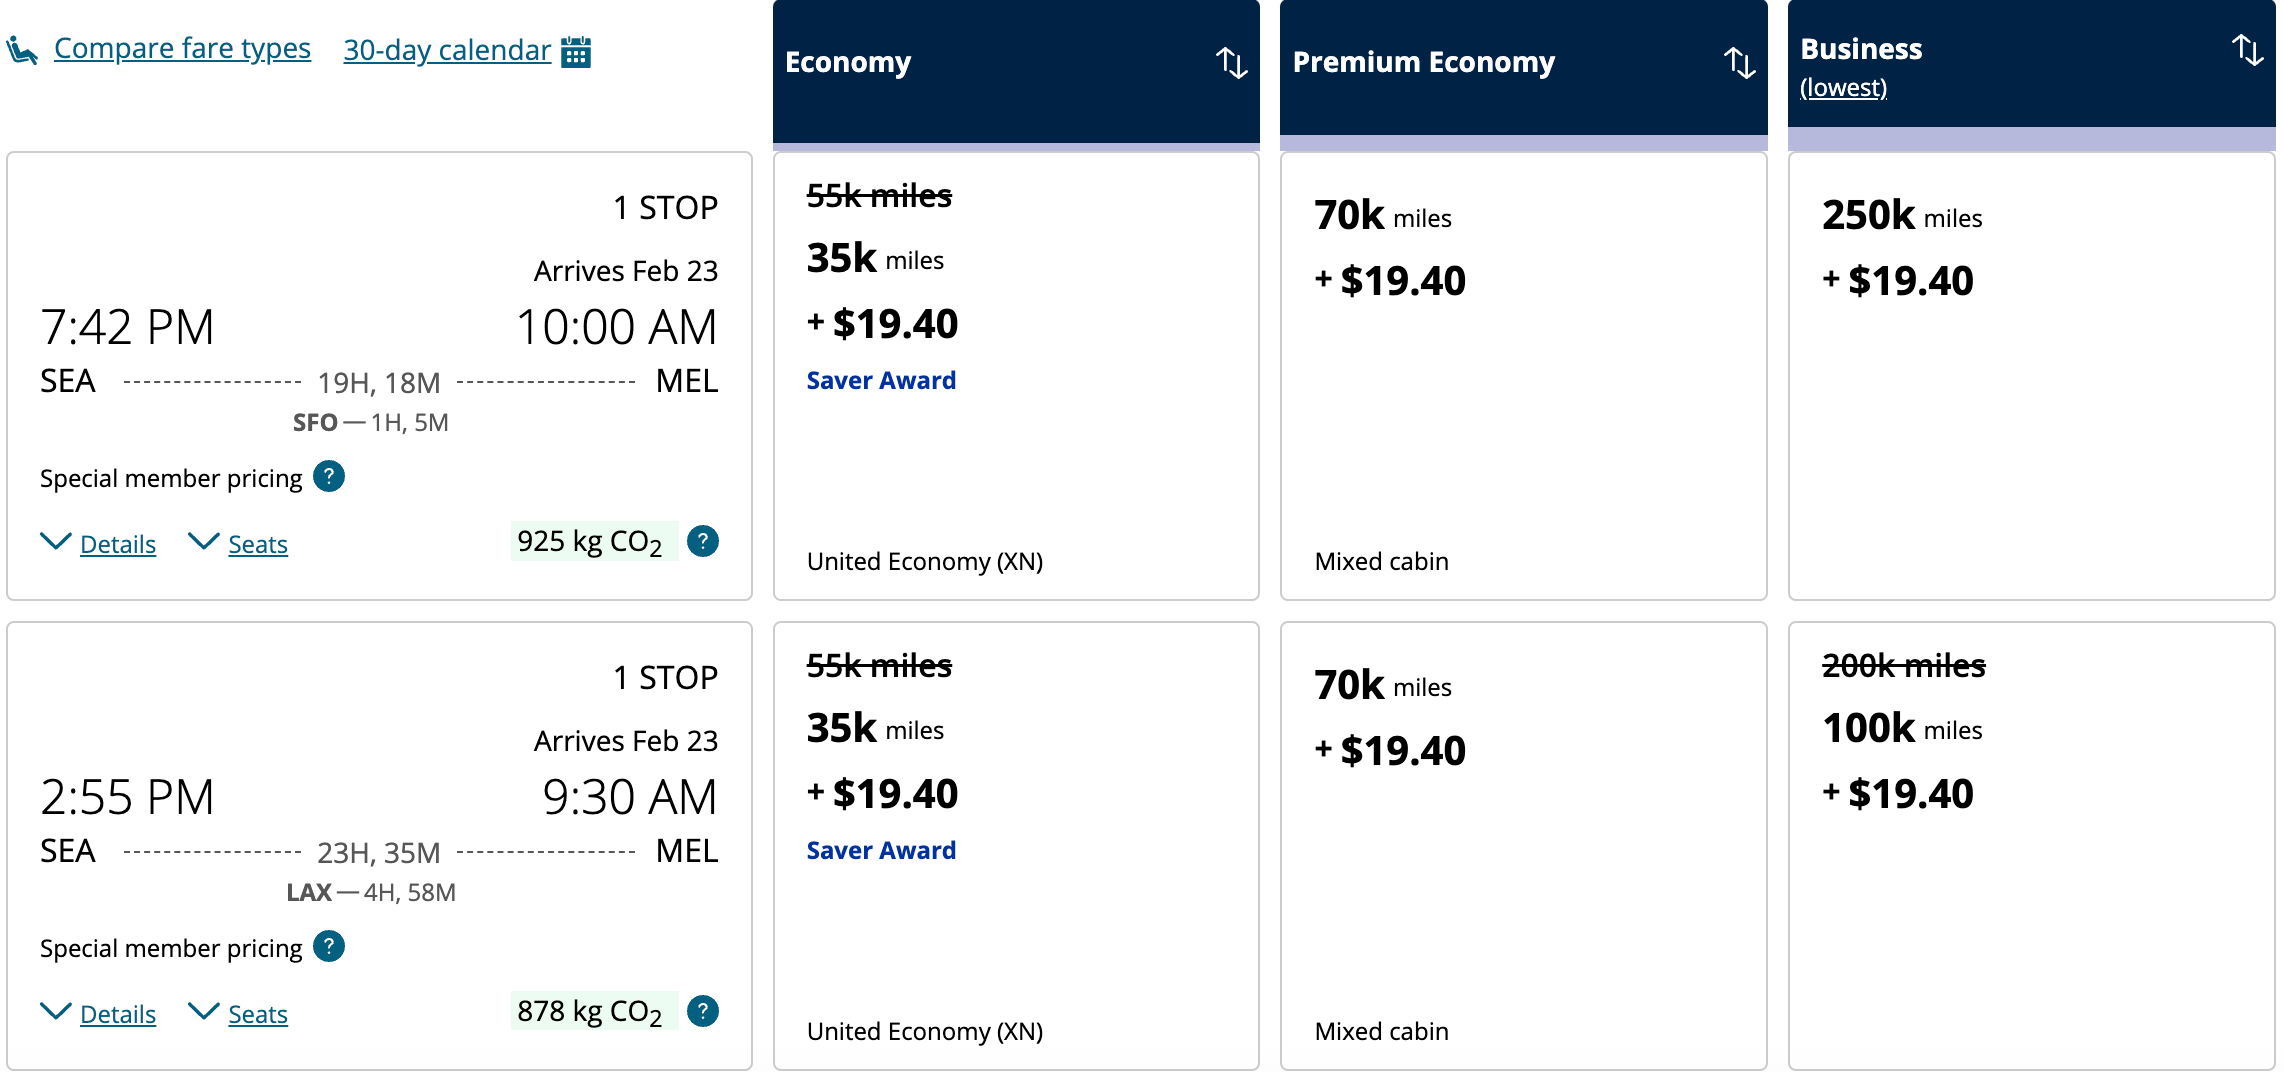Click the calendar icon beside 30-day calendar
Image resolution: width=2284 pixels, height=1072 pixels.
[x=576, y=51]
